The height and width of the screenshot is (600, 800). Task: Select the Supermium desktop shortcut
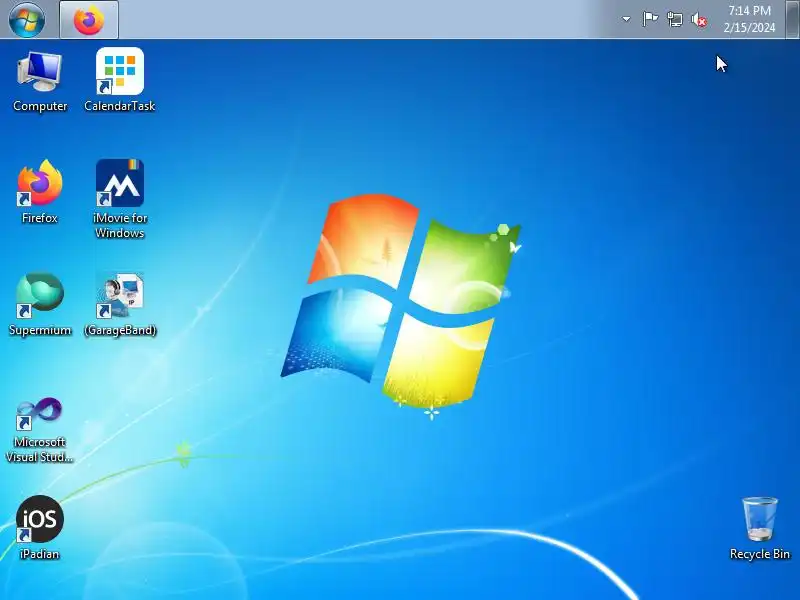[x=40, y=305]
